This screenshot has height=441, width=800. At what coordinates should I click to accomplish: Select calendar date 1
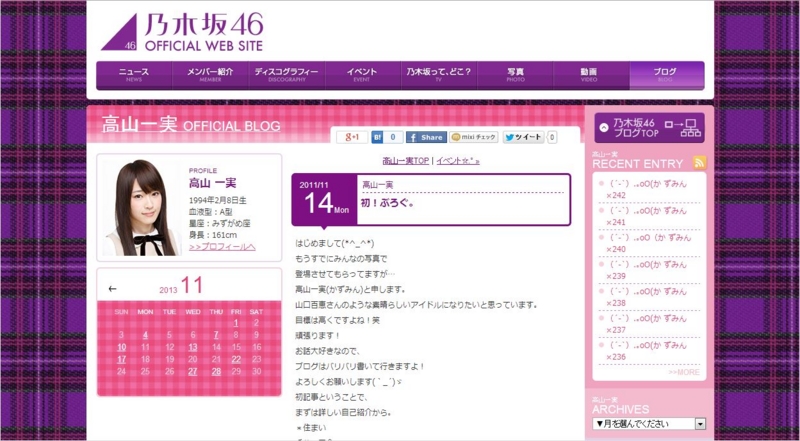(x=236, y=323)
